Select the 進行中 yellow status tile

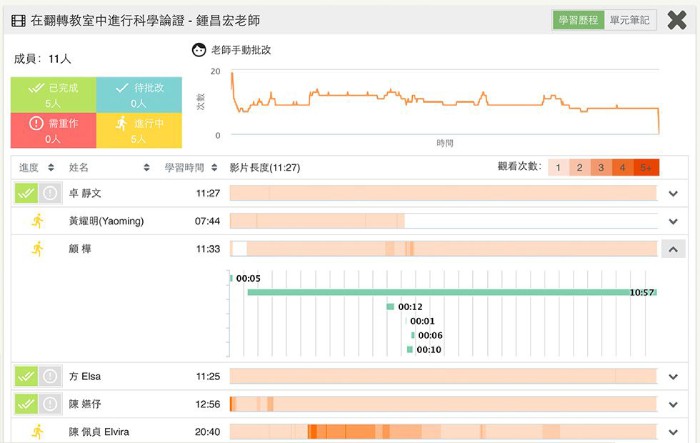[138, 130]
